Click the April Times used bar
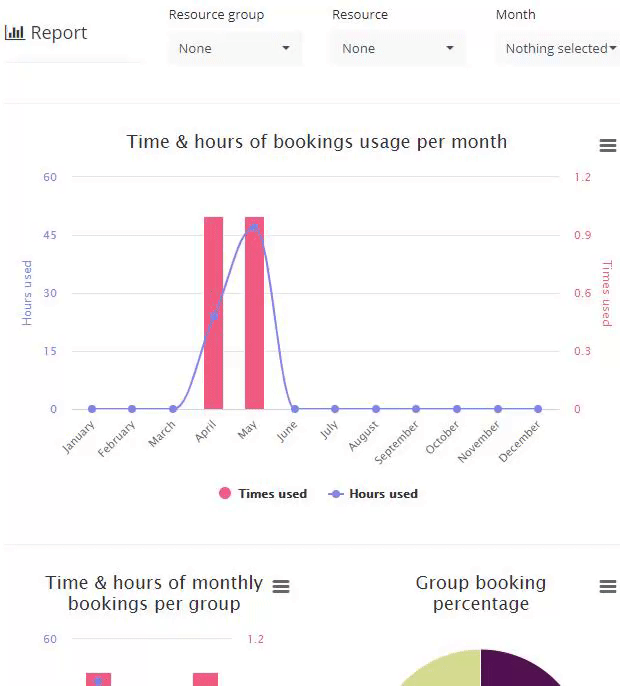This screenshot has width=620, height=686. pyautogui.click(x=214, y=313)
